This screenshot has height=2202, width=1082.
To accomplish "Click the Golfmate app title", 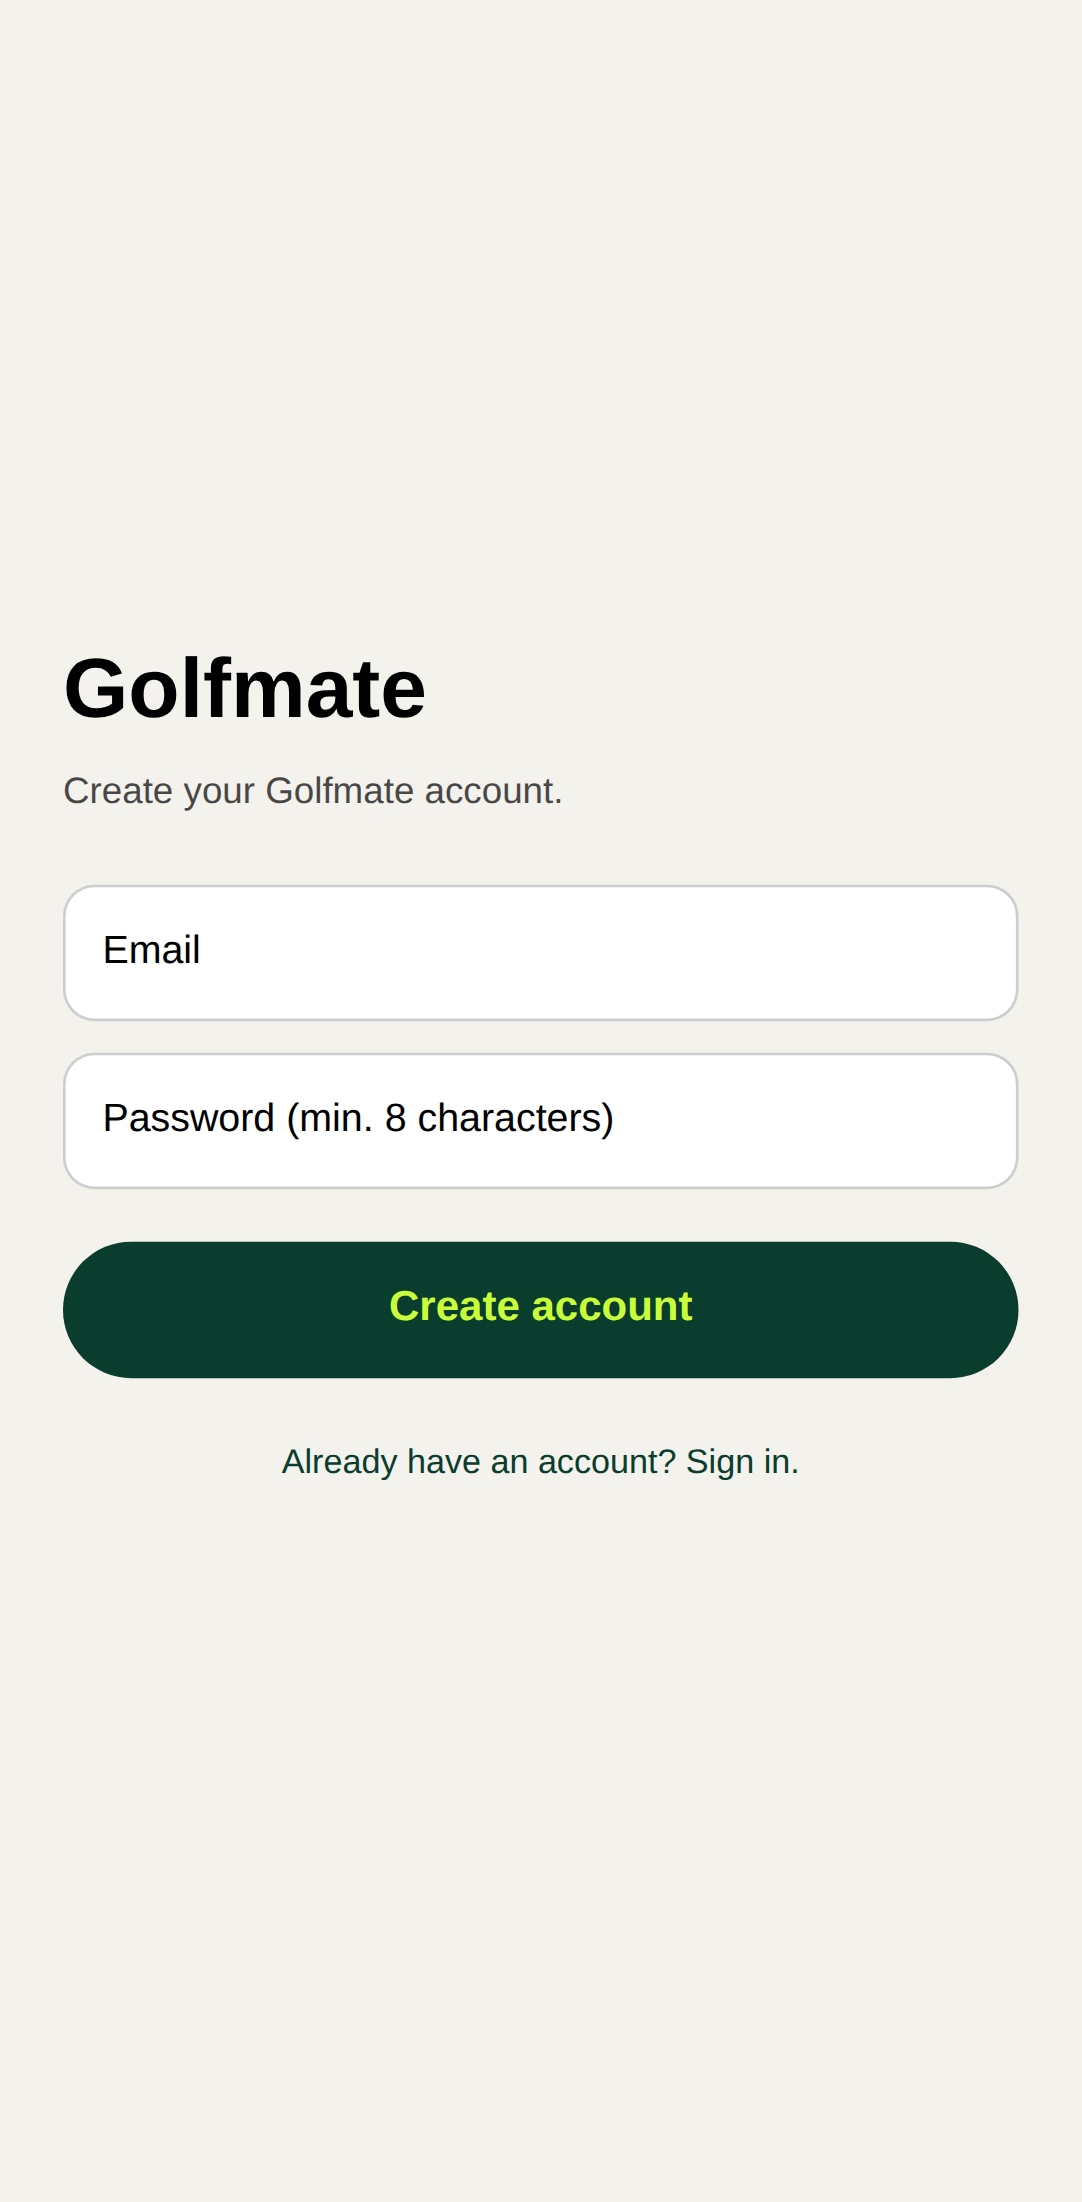I will pyautogui.click(x=245, y=687).
